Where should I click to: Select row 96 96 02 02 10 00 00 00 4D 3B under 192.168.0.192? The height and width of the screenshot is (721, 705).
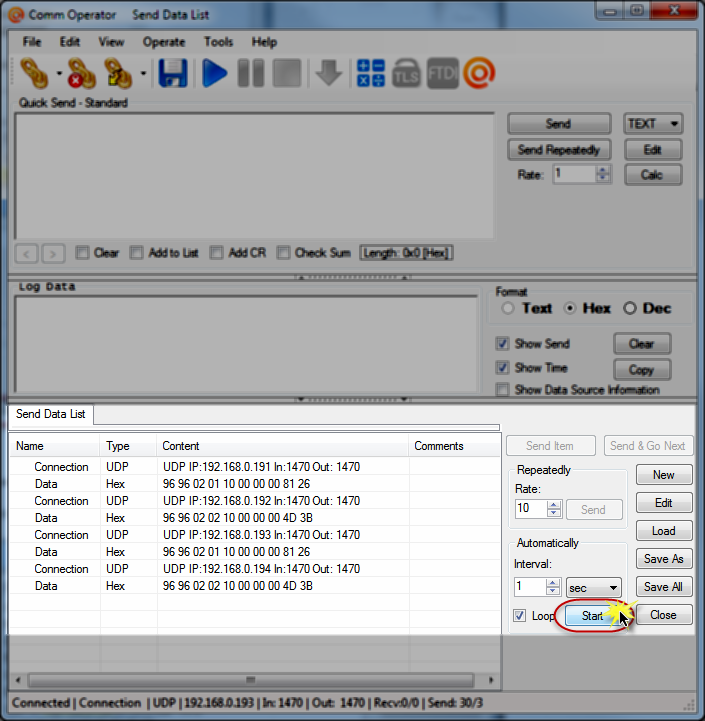[x=255, y=518]
